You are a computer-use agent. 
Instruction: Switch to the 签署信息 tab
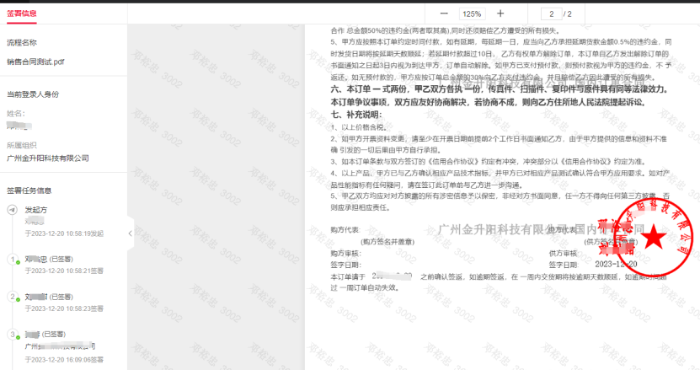(x=21, y=13)
